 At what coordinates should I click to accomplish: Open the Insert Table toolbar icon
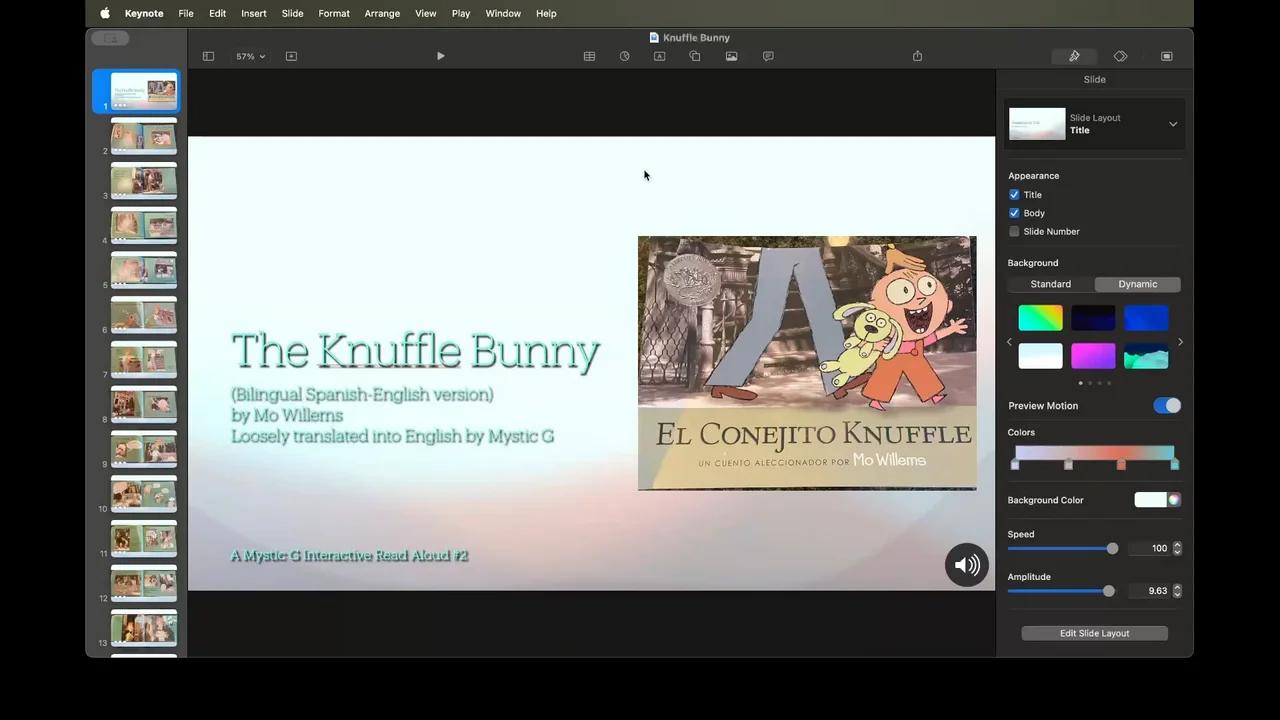[589, 56]
